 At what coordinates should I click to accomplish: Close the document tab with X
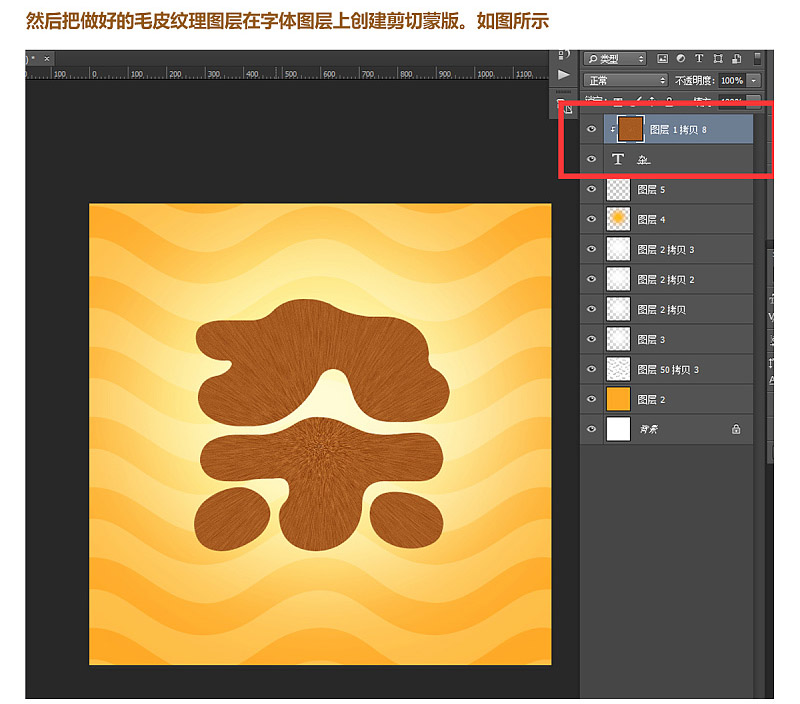47,59
